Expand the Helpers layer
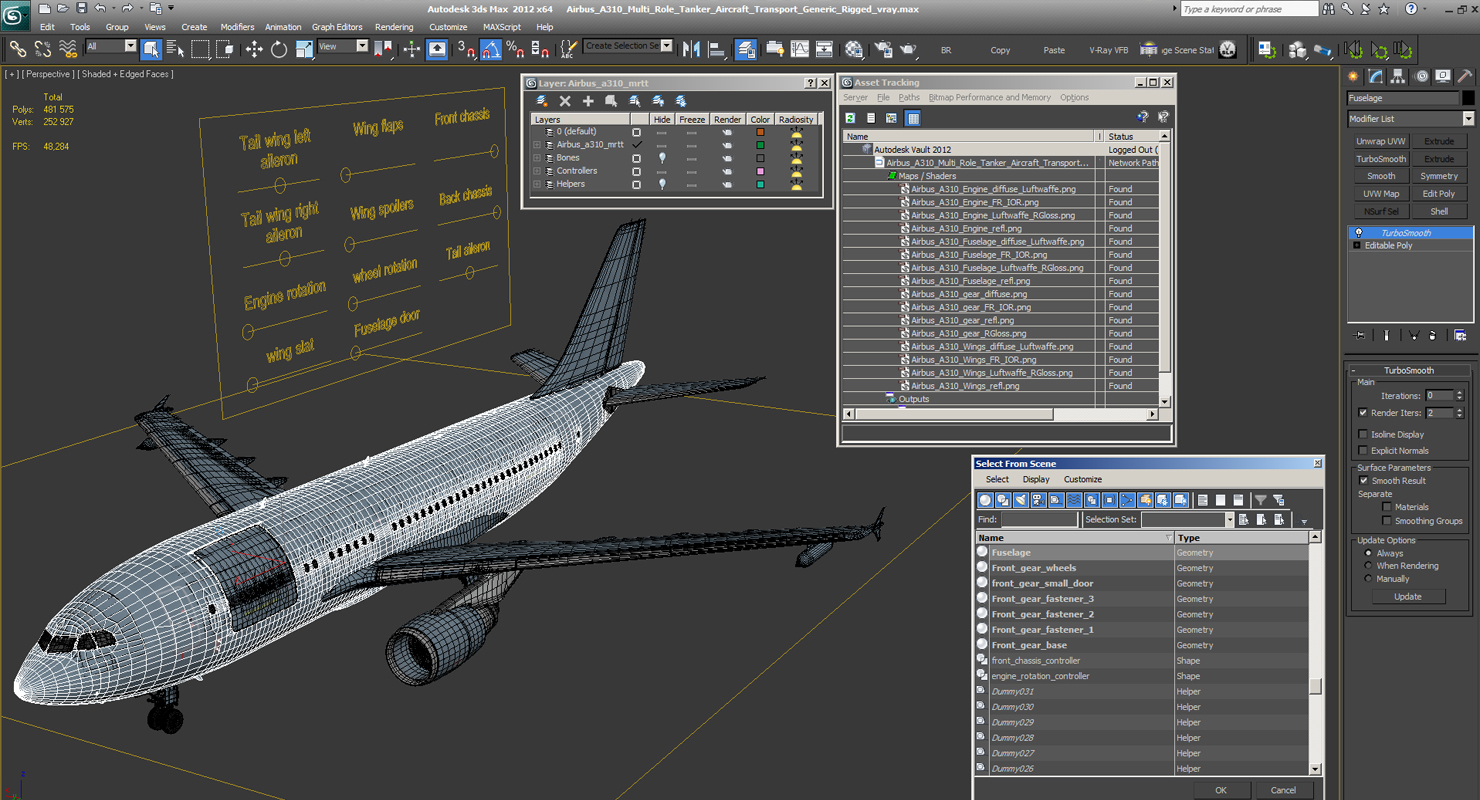1480x800 pixels. 538,184
